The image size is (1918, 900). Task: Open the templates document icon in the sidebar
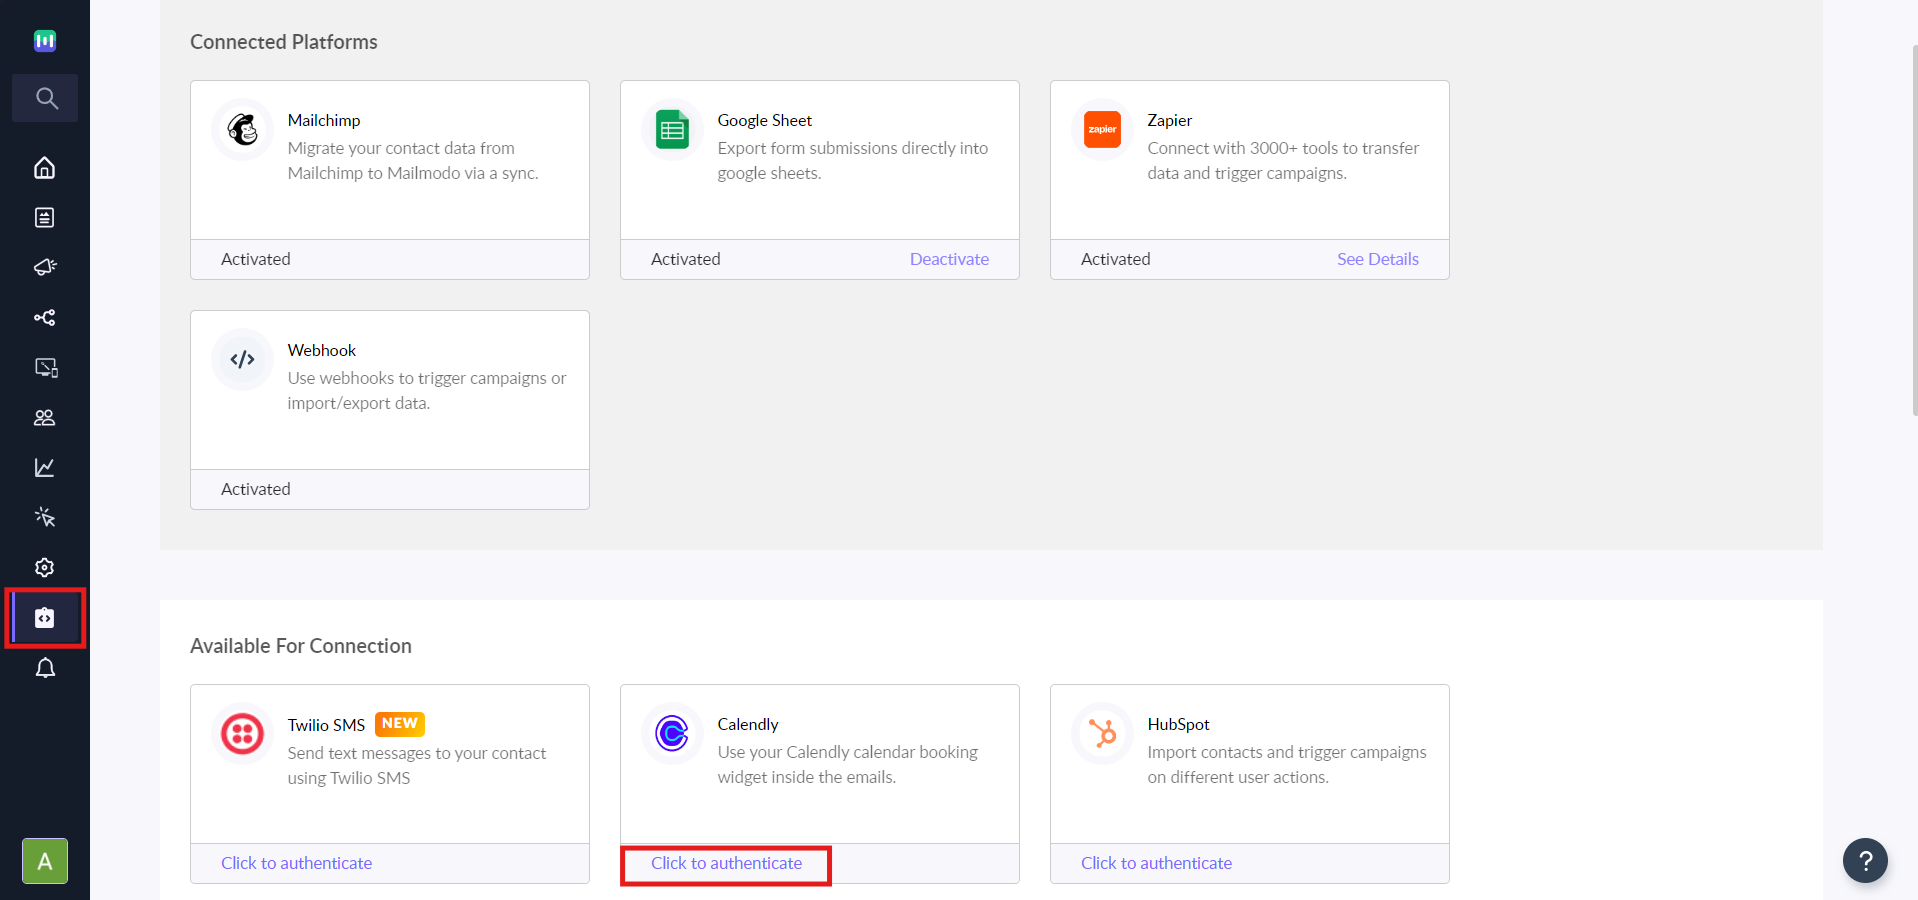pos(45,217)
